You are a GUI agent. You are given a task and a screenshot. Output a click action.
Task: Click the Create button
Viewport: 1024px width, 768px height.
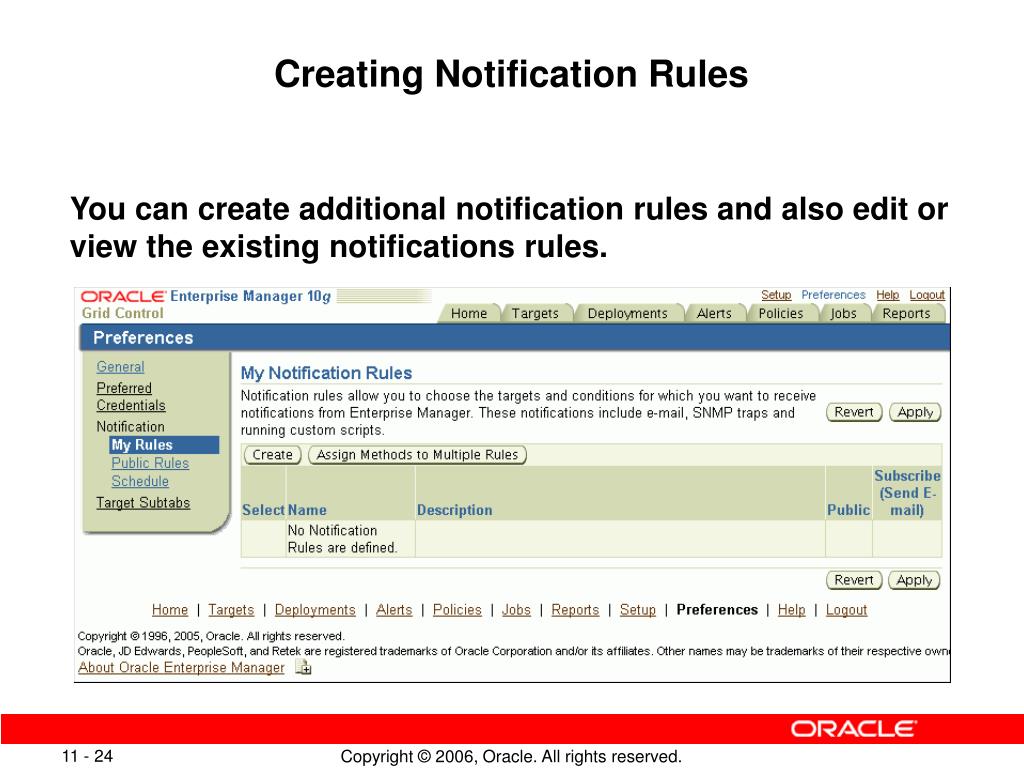[x=272, y=455]
